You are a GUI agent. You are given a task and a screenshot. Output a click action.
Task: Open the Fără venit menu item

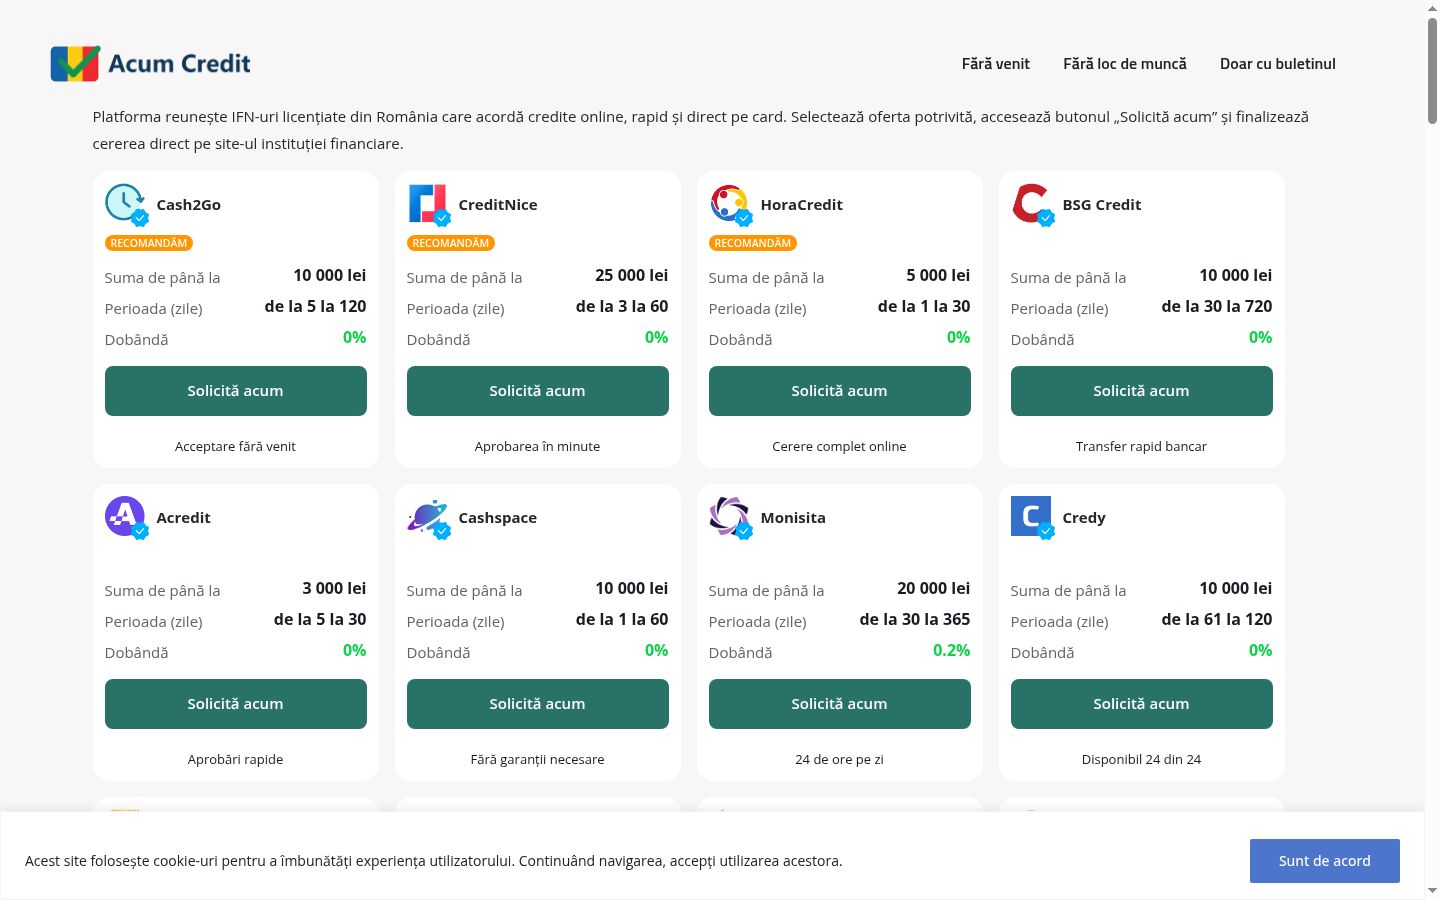[995, 64]
